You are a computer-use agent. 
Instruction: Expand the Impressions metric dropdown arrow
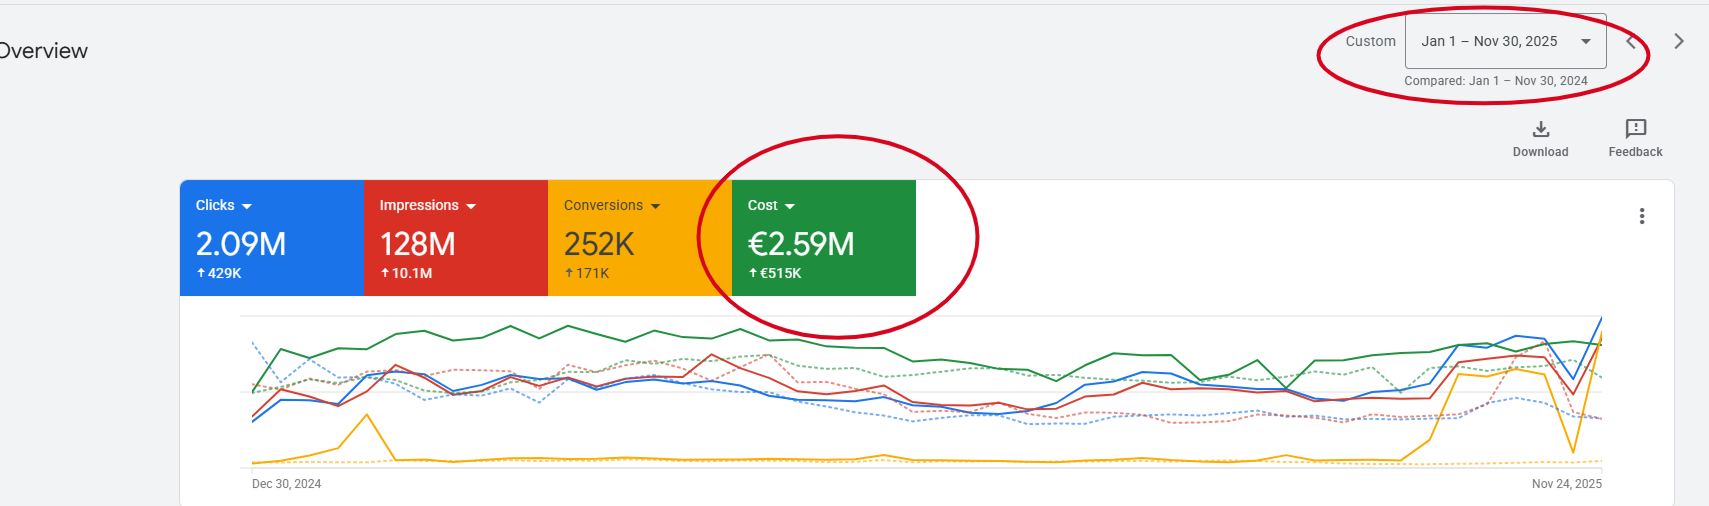click(471, 206)
